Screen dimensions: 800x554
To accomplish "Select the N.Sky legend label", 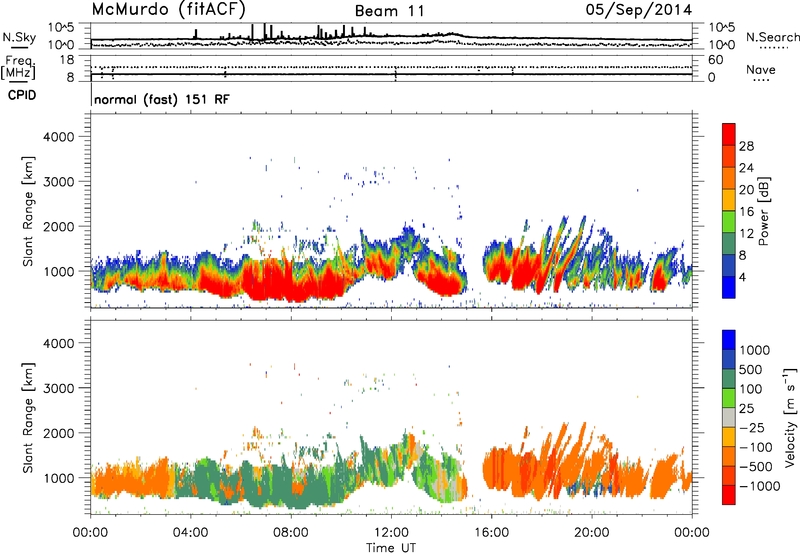I will click(x=19, y=37).
